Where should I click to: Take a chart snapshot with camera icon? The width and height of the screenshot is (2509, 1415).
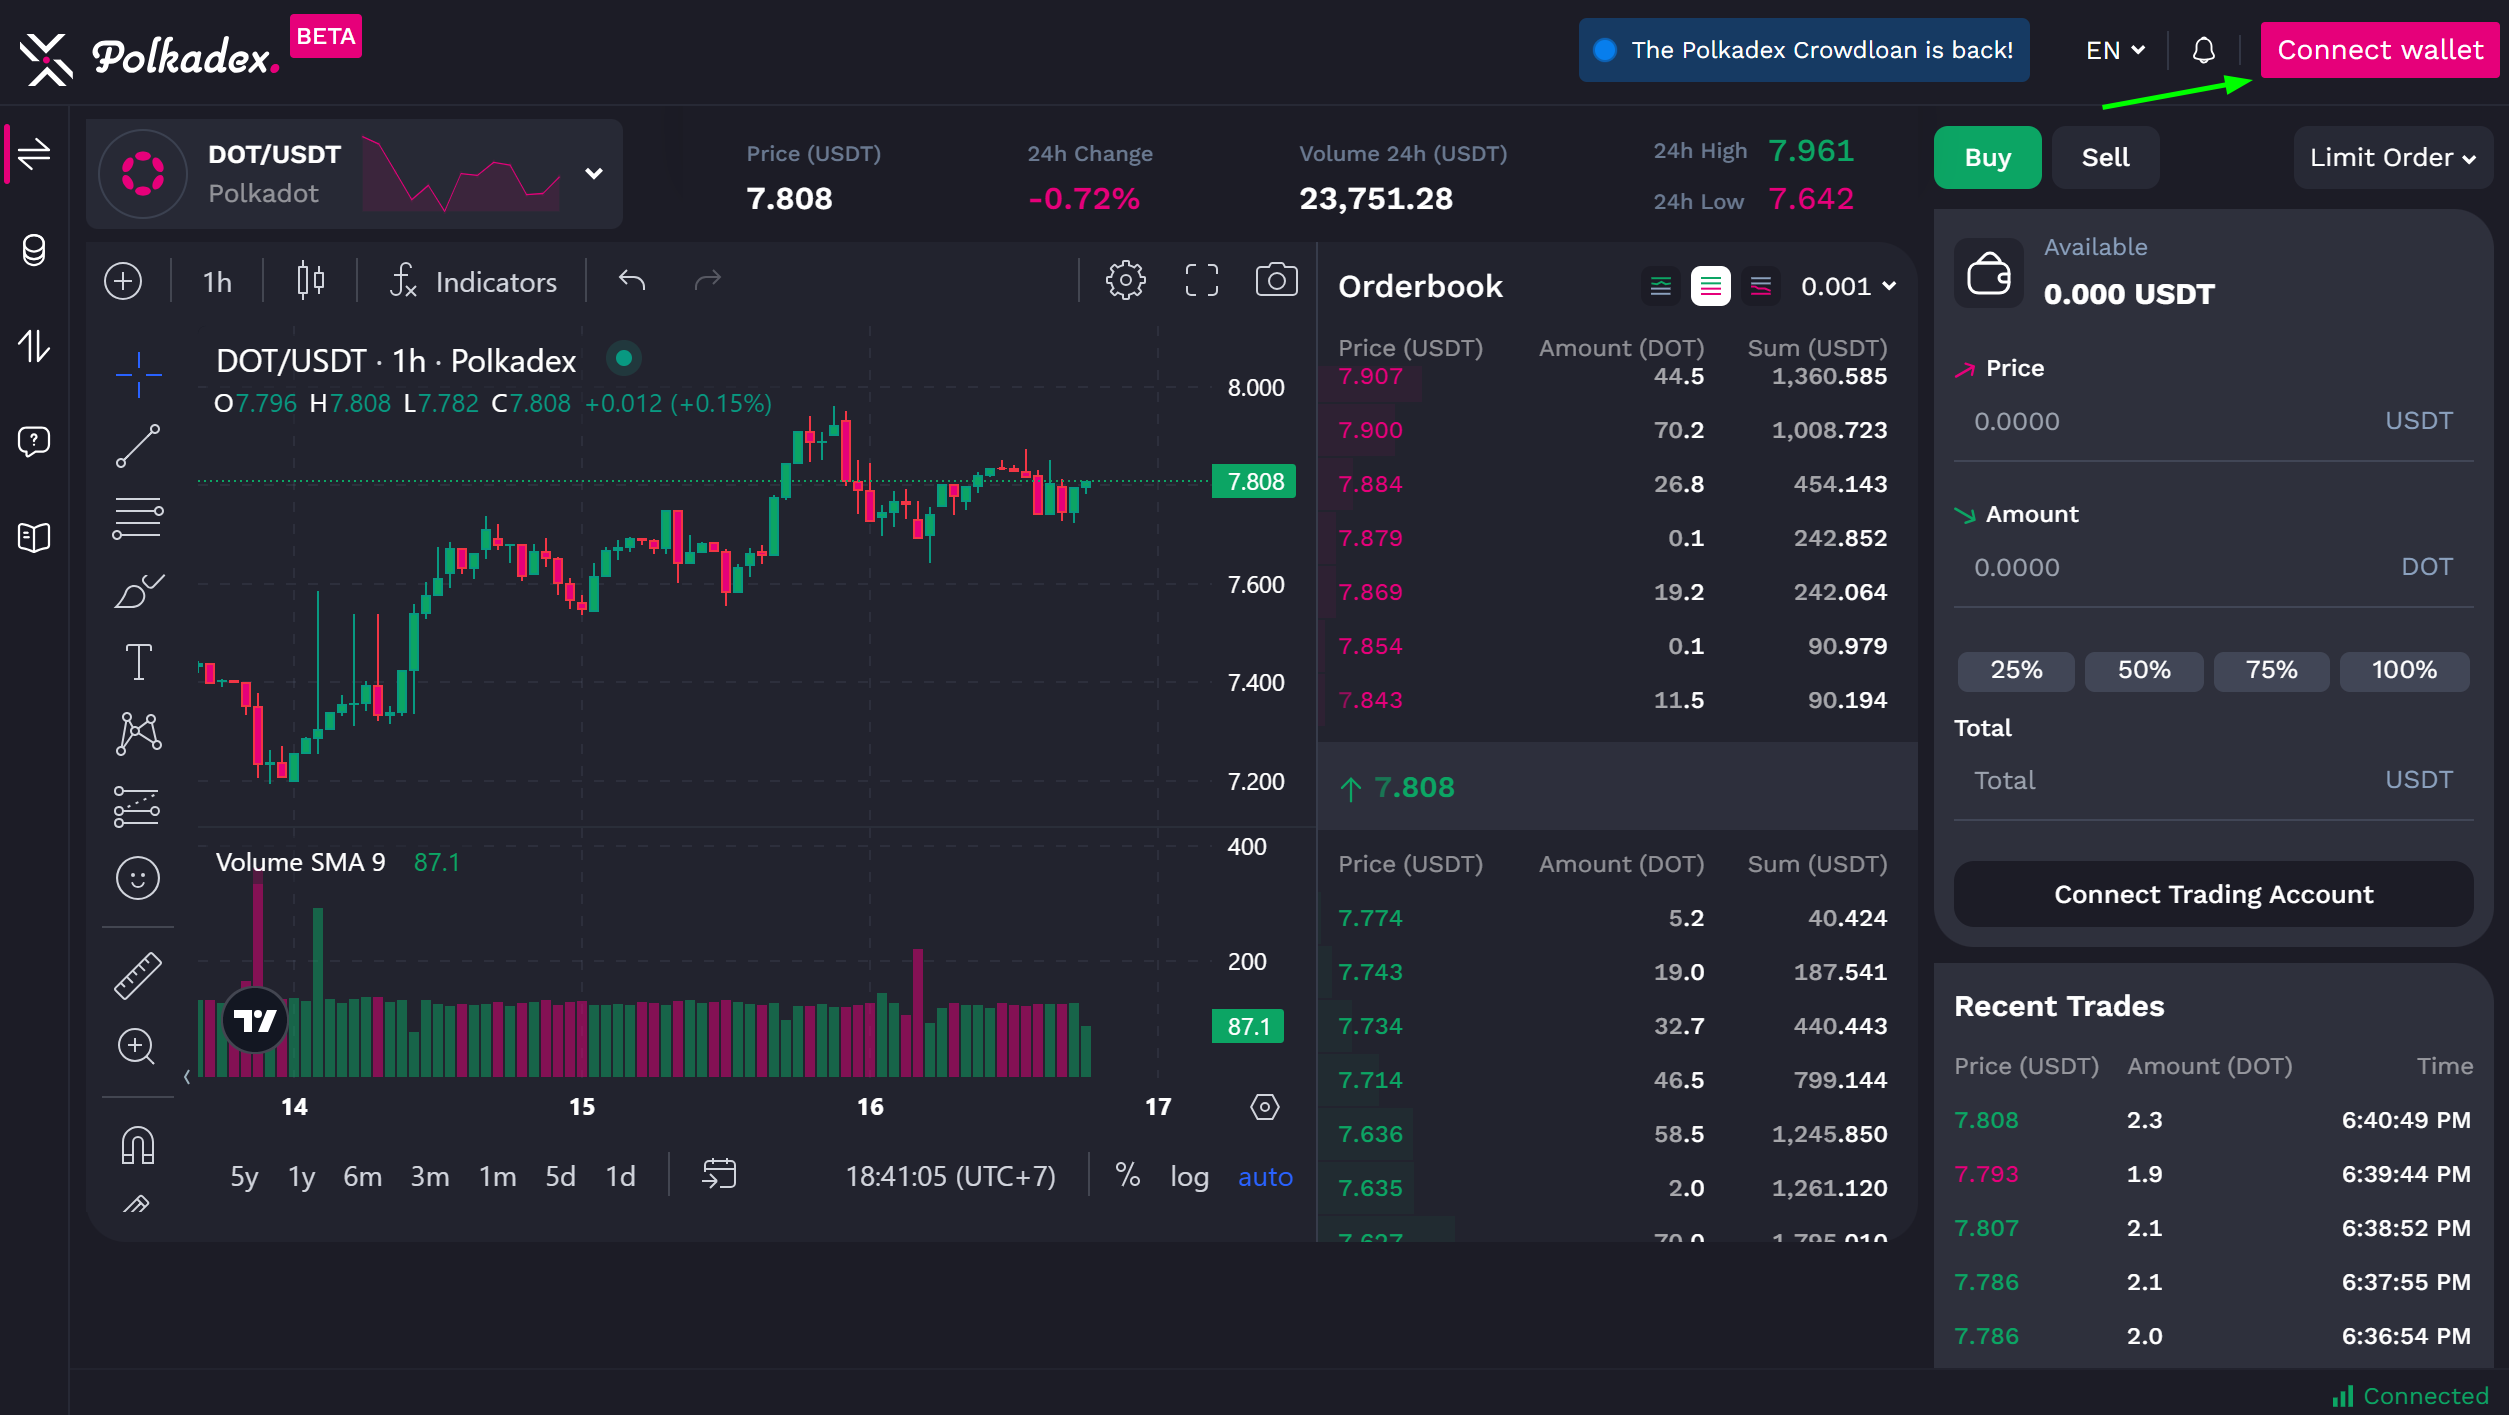pos(1276,281)
